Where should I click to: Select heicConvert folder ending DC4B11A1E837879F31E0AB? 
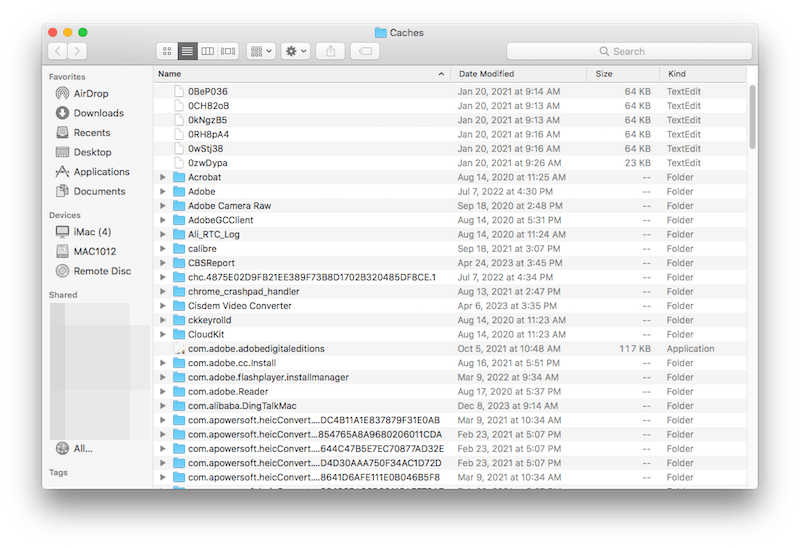tap(449, 420)
